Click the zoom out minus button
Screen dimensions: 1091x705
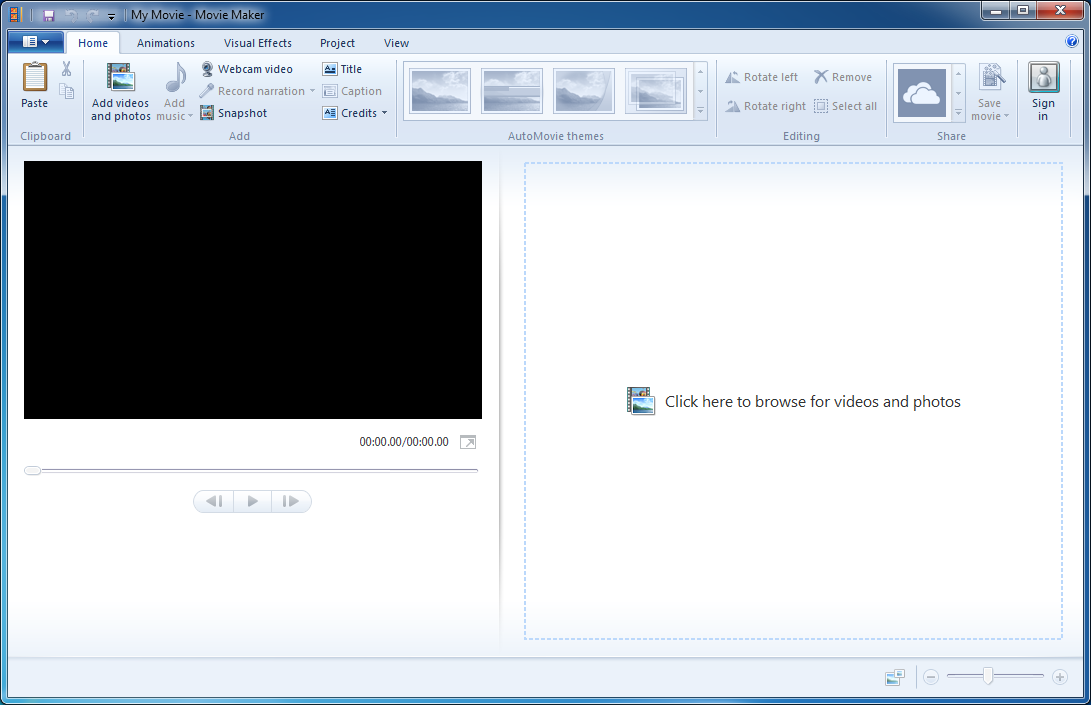coord(931,676)
